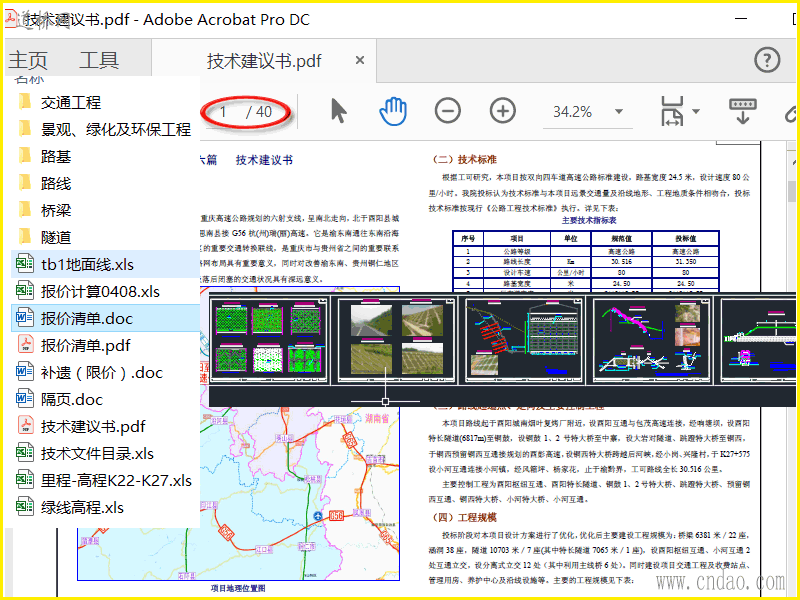Select the file 报价计算0408.xls

(100, 291)
